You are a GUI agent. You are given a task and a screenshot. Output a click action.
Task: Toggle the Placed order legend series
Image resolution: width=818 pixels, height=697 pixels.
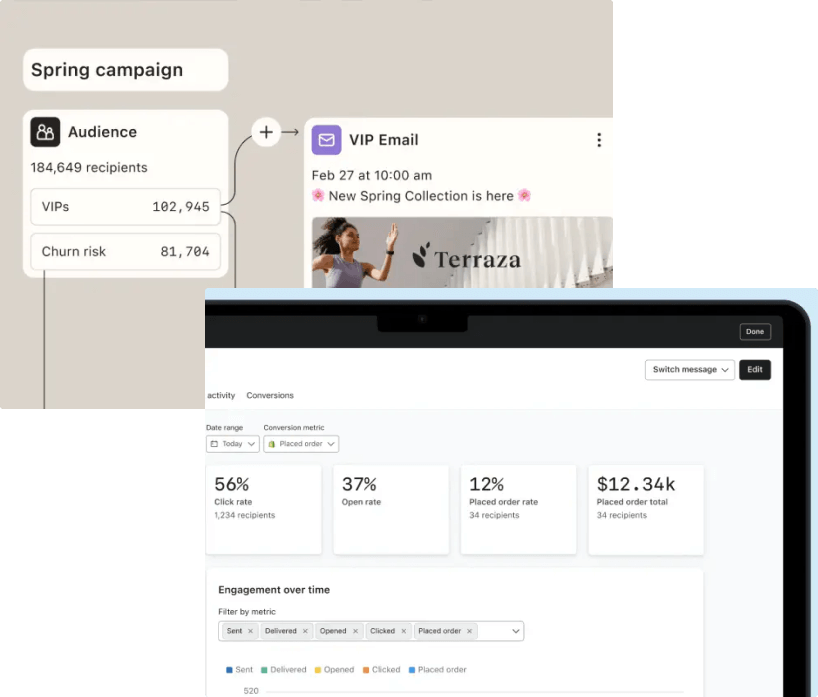click(x=437, y=670)
